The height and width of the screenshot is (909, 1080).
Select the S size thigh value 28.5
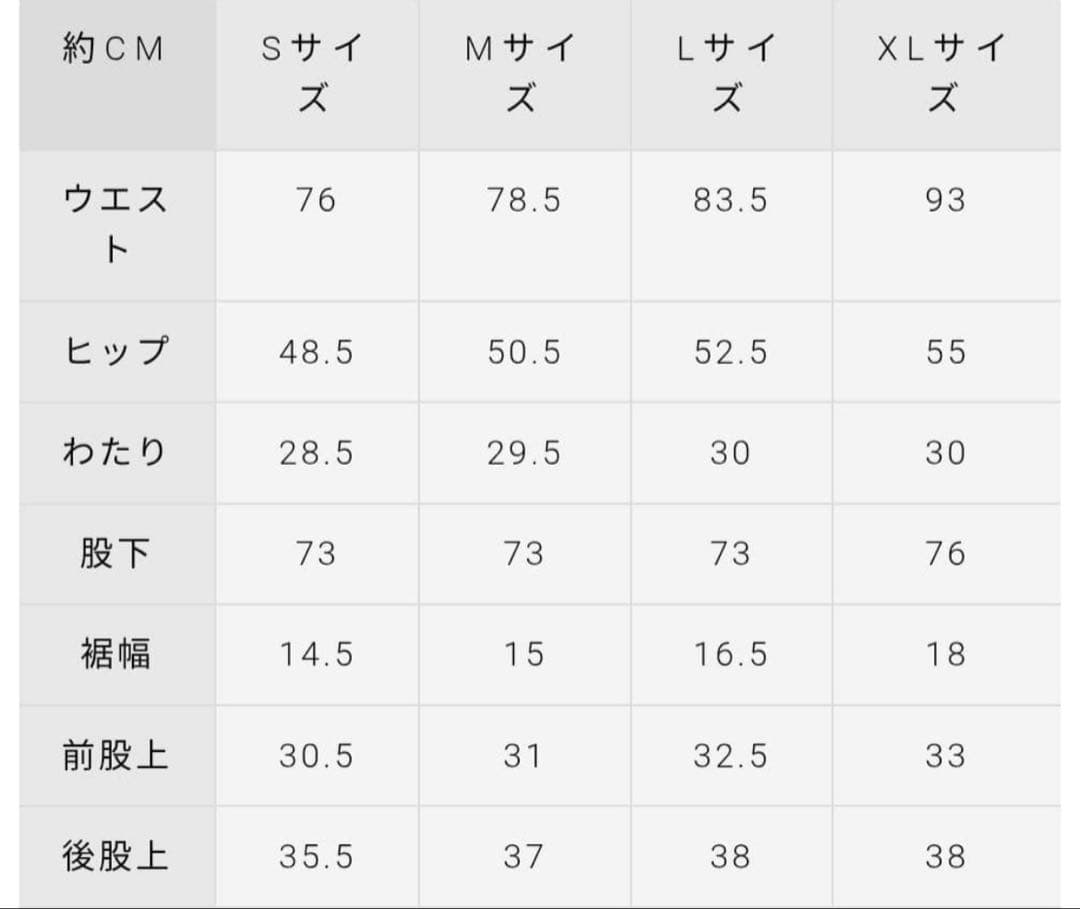click(316, 453)
